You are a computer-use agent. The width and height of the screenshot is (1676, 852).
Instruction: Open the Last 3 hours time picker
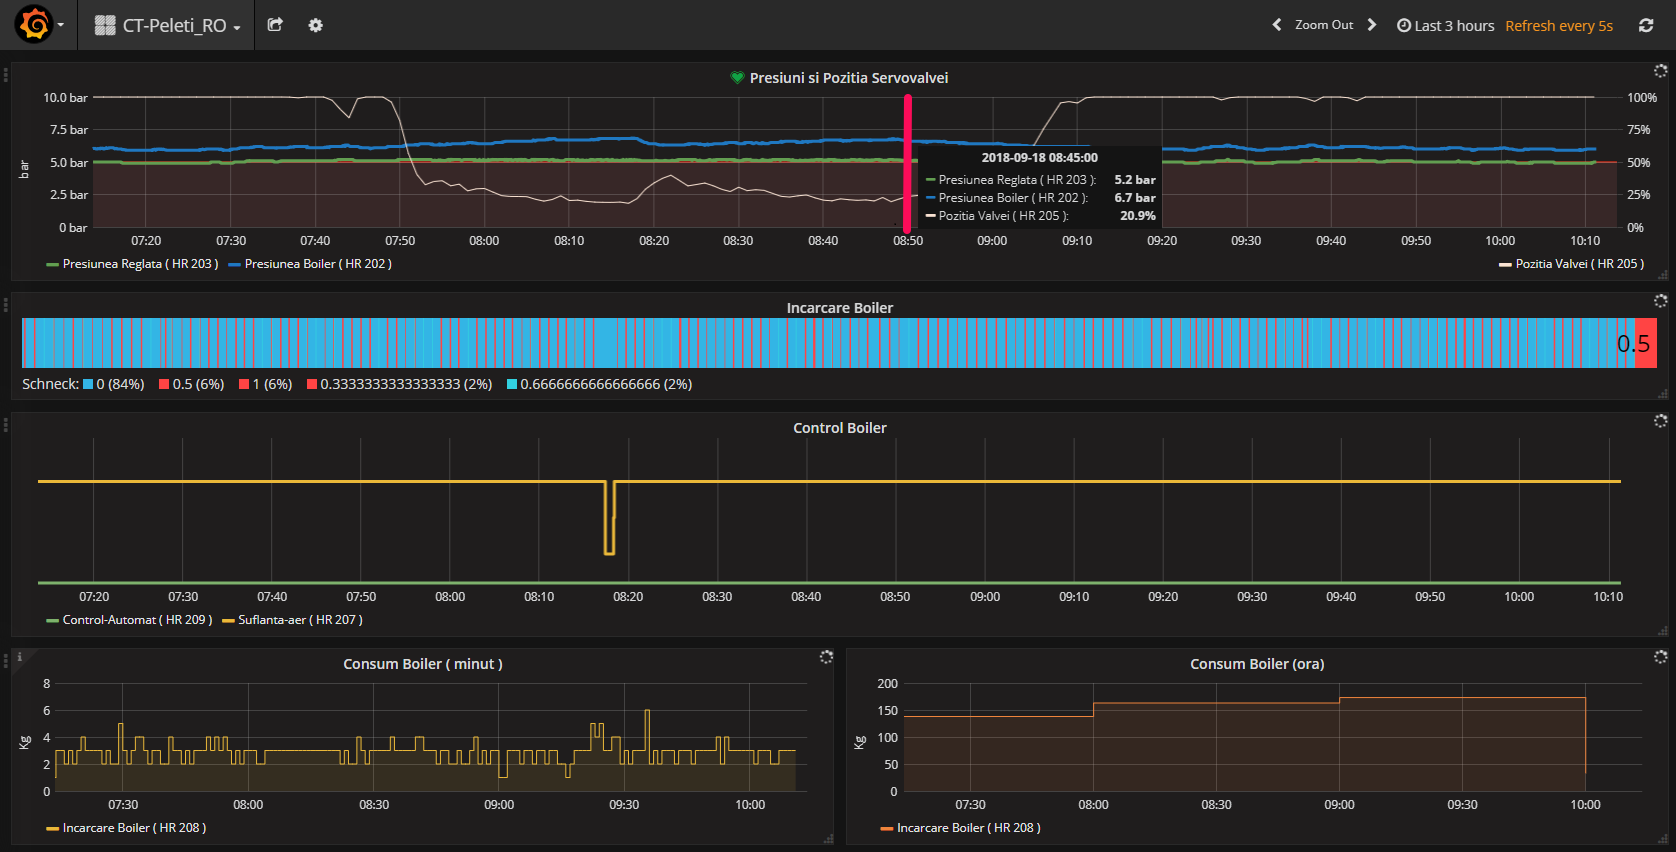coord(1445,25)
